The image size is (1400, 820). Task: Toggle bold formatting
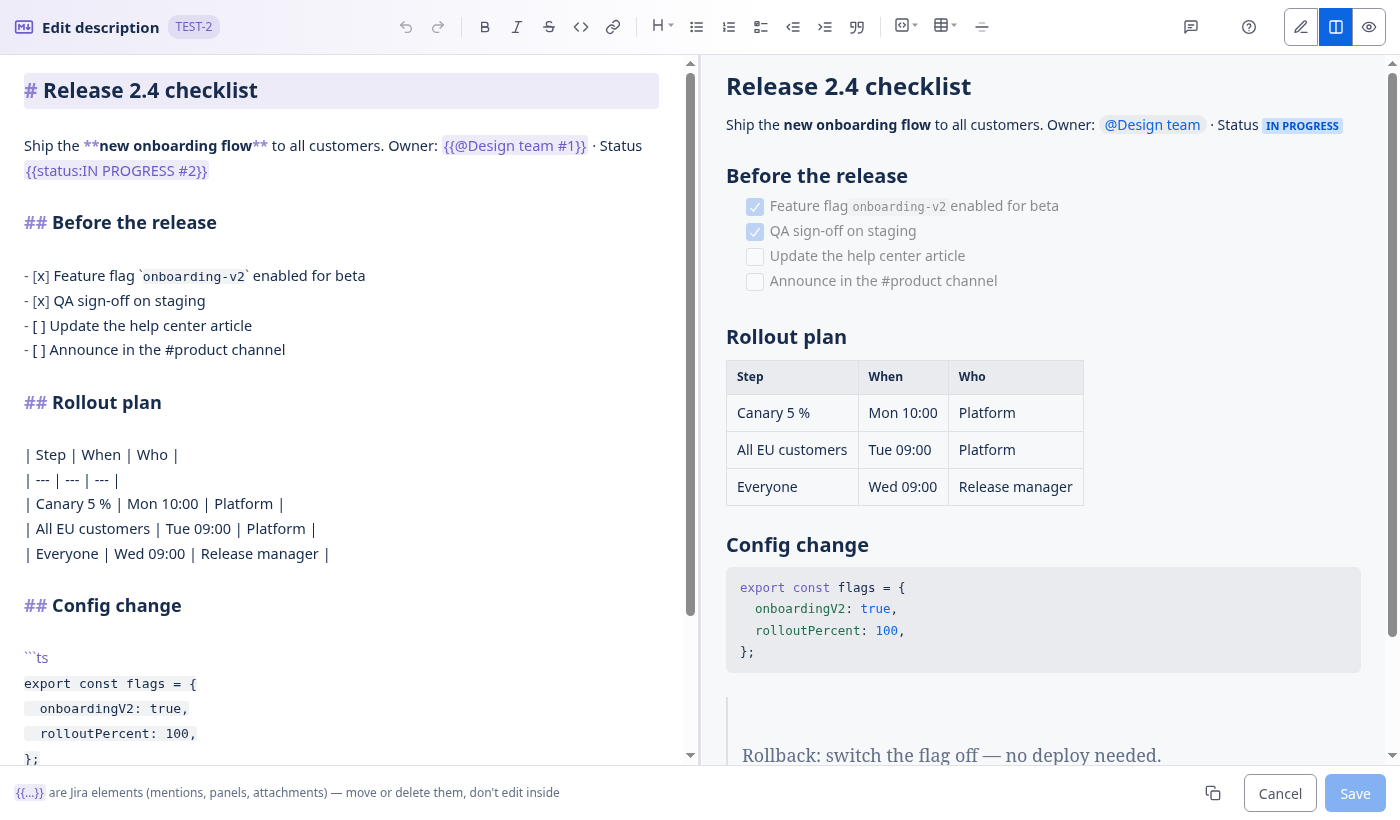tap(485, 27)
